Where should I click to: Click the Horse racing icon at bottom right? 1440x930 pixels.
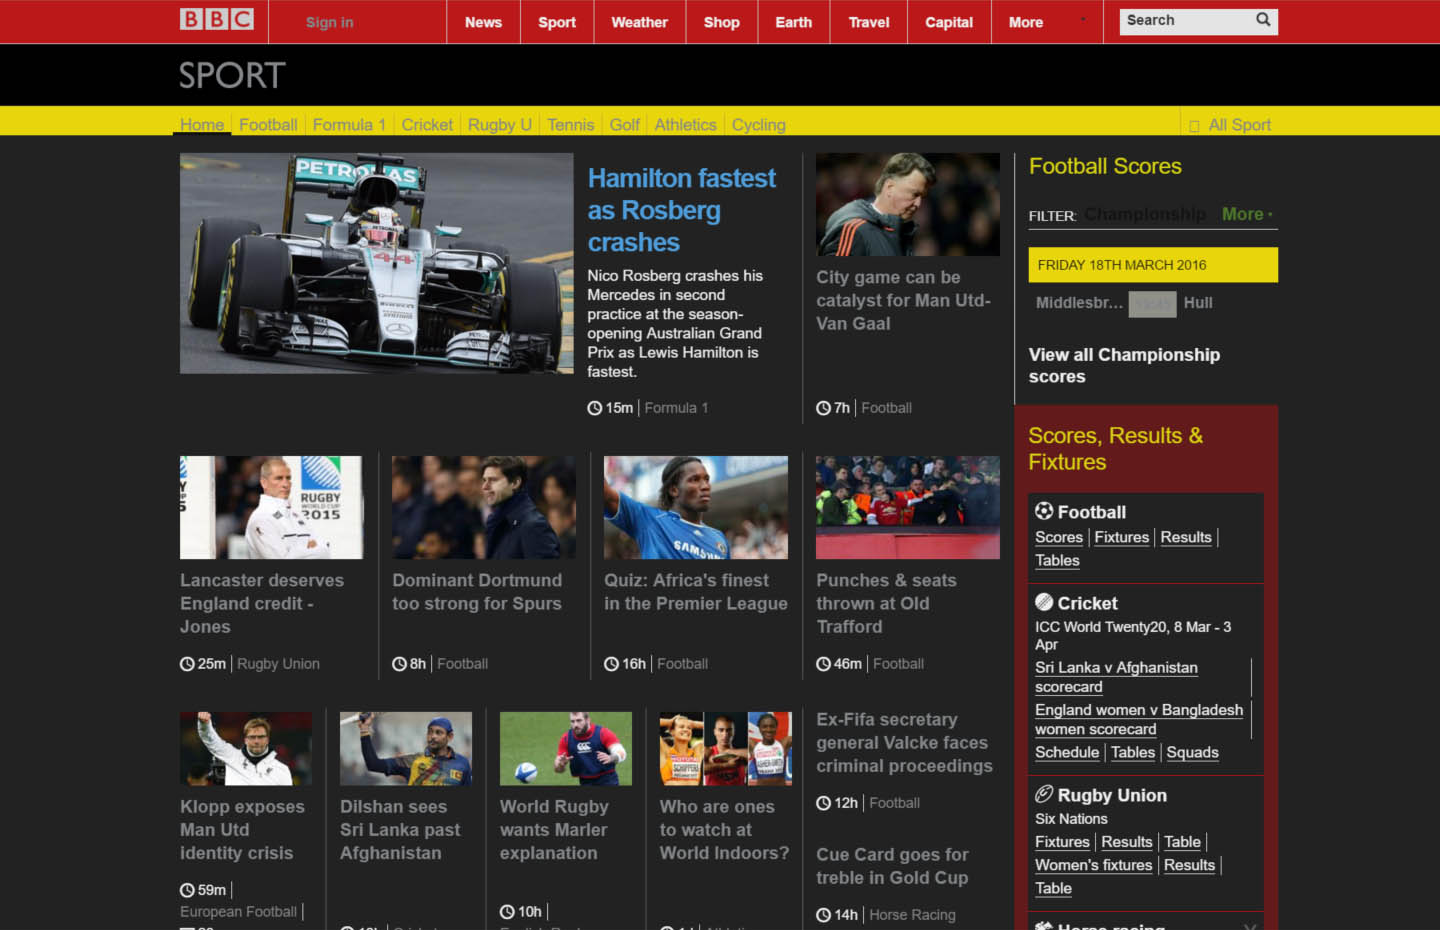coord(1043,925)
